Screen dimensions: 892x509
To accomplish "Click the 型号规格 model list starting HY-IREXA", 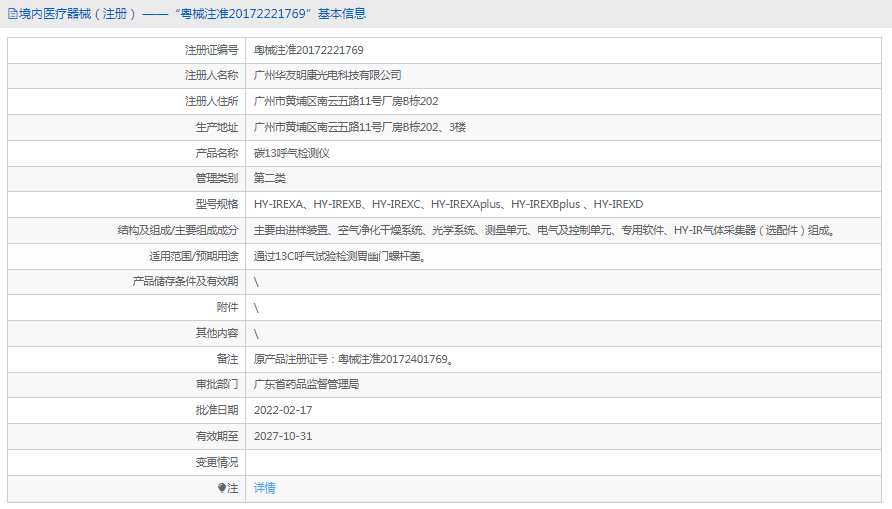I will pyautogui.click(x=448, y=204).
